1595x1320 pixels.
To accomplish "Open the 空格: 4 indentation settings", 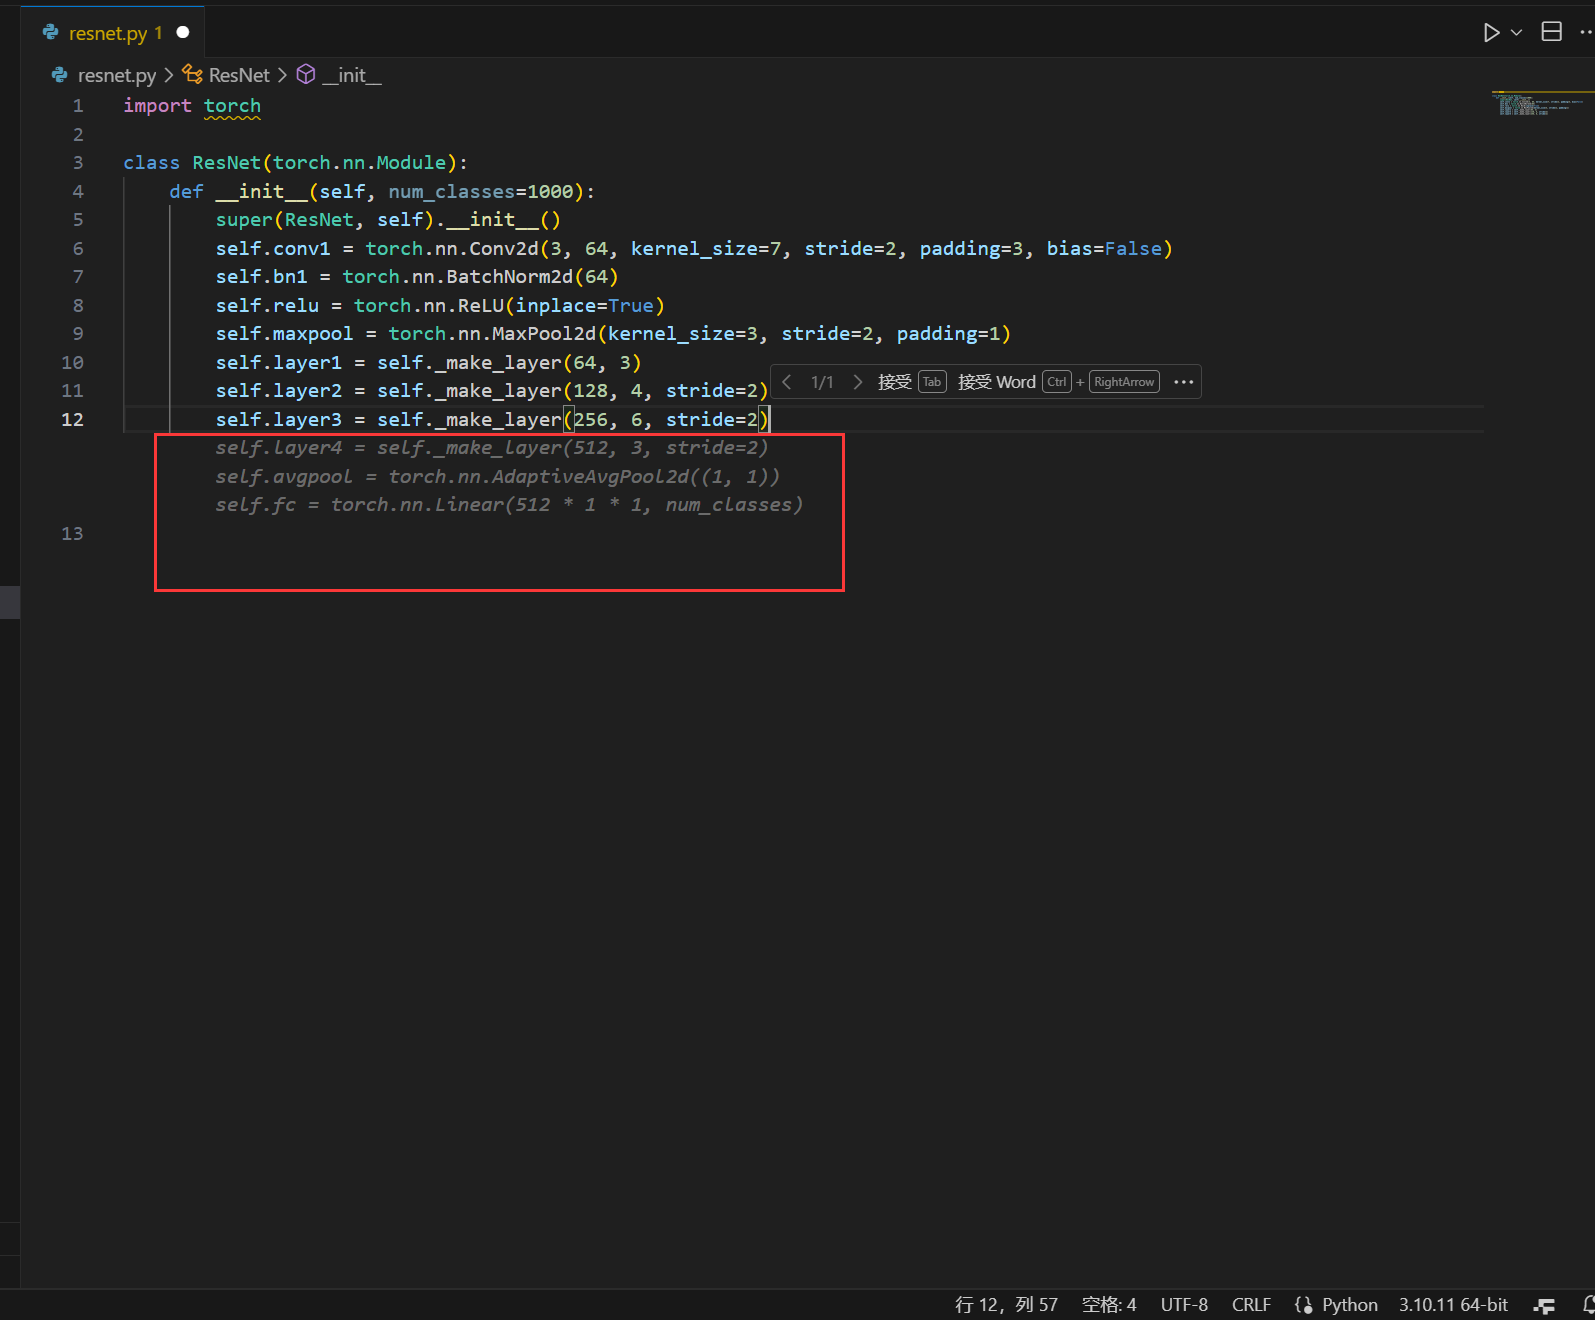I will point(1108,1304).
